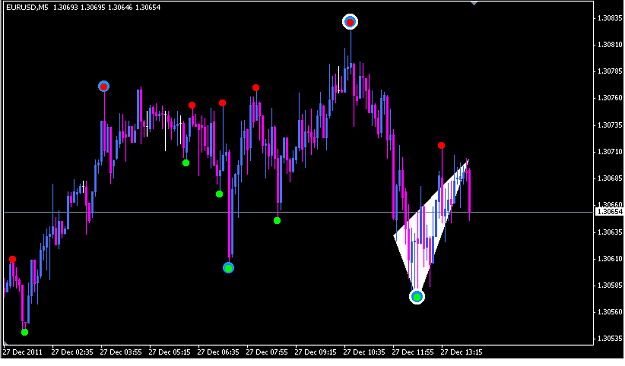
Task: Click the 27 Dec 06:35 time label
Action: pos(218,352)
